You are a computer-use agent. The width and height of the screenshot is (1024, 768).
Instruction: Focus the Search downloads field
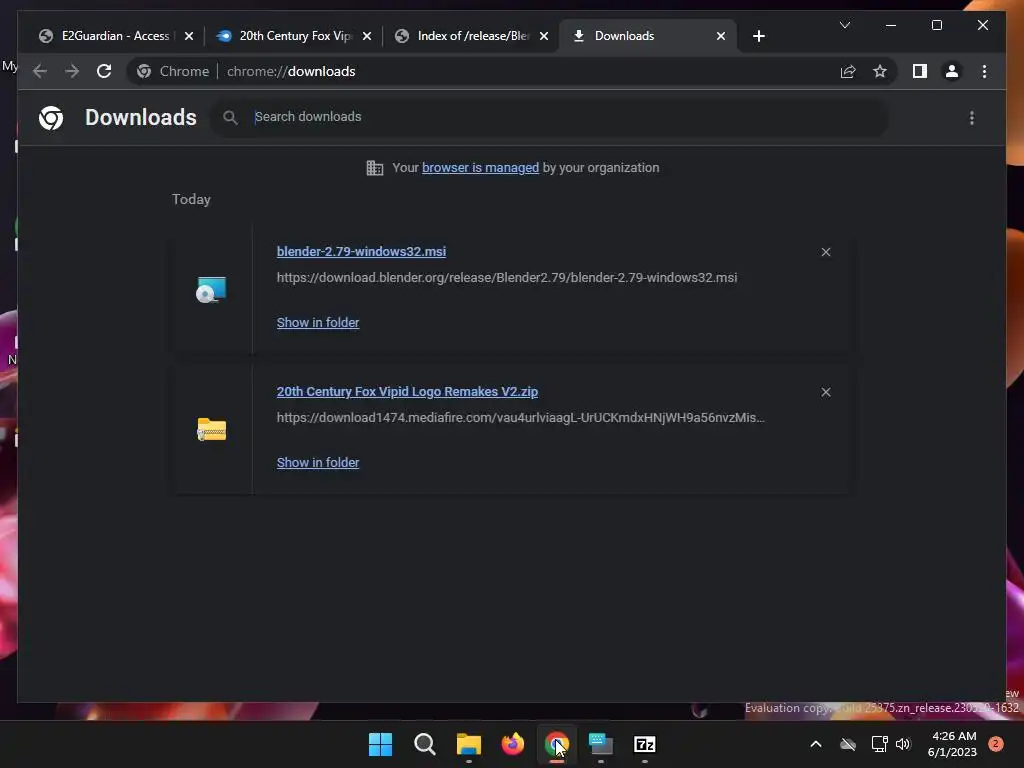(549, 118)
